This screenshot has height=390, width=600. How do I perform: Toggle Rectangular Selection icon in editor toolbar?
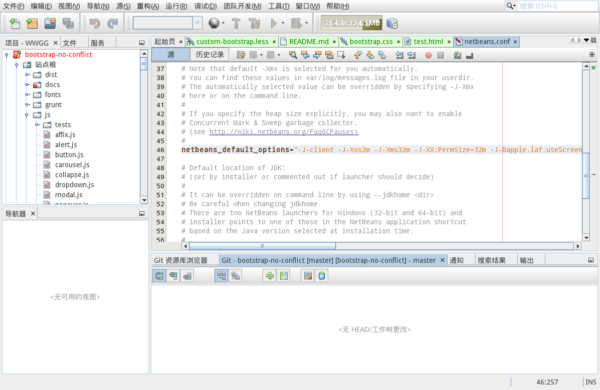click(x=341, y=55)
